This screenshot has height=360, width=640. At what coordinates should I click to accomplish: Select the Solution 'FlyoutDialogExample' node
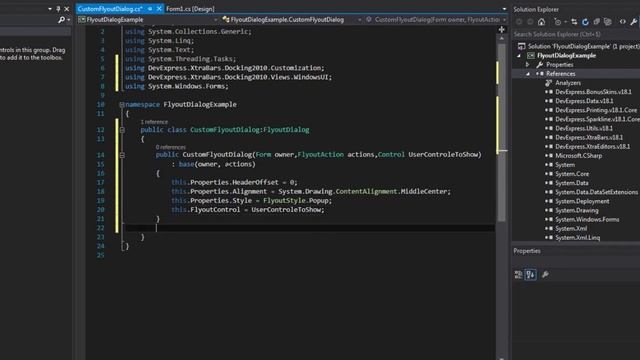click(x=583, y=46)
